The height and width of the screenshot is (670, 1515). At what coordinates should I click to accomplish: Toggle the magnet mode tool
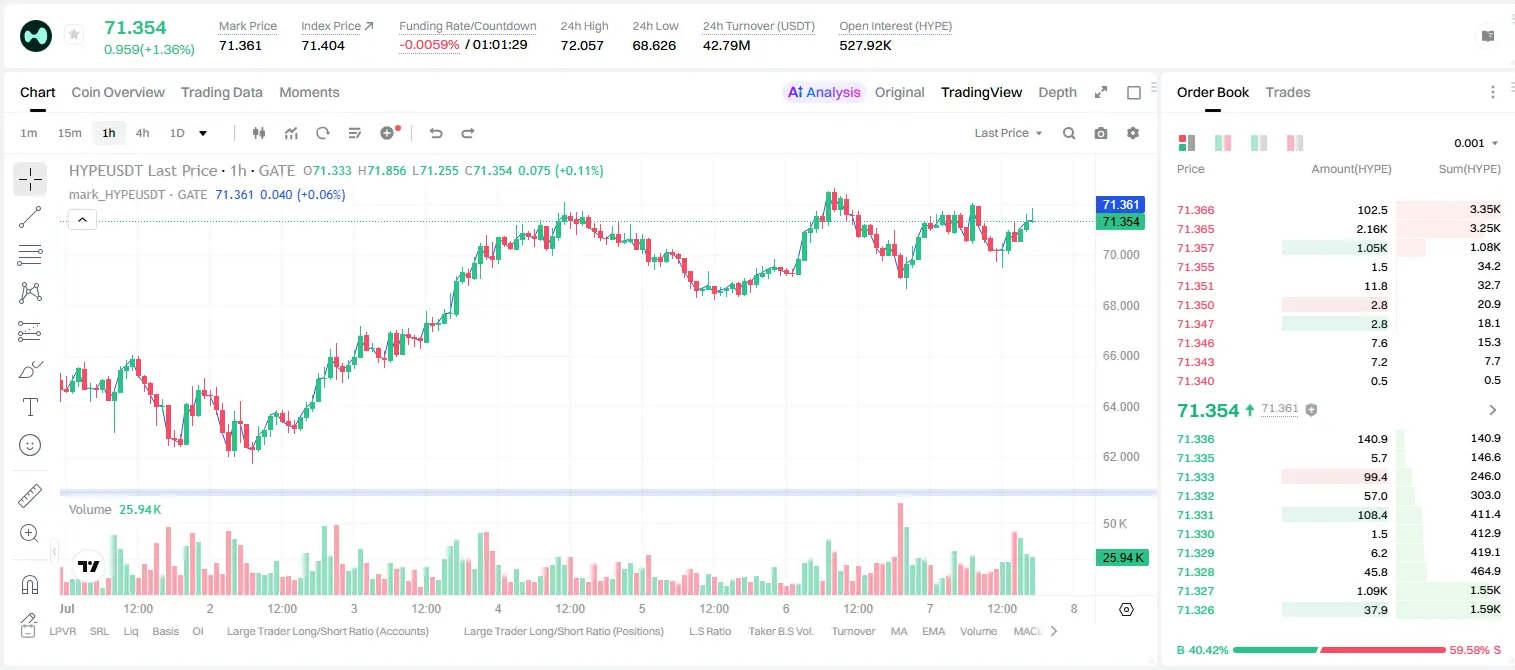point(30,584)
